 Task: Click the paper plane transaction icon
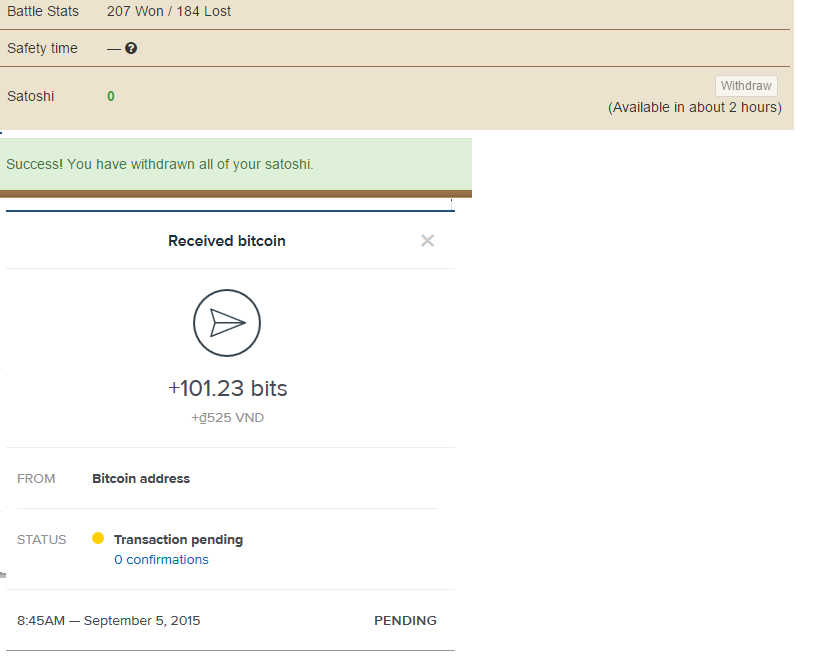227,322
